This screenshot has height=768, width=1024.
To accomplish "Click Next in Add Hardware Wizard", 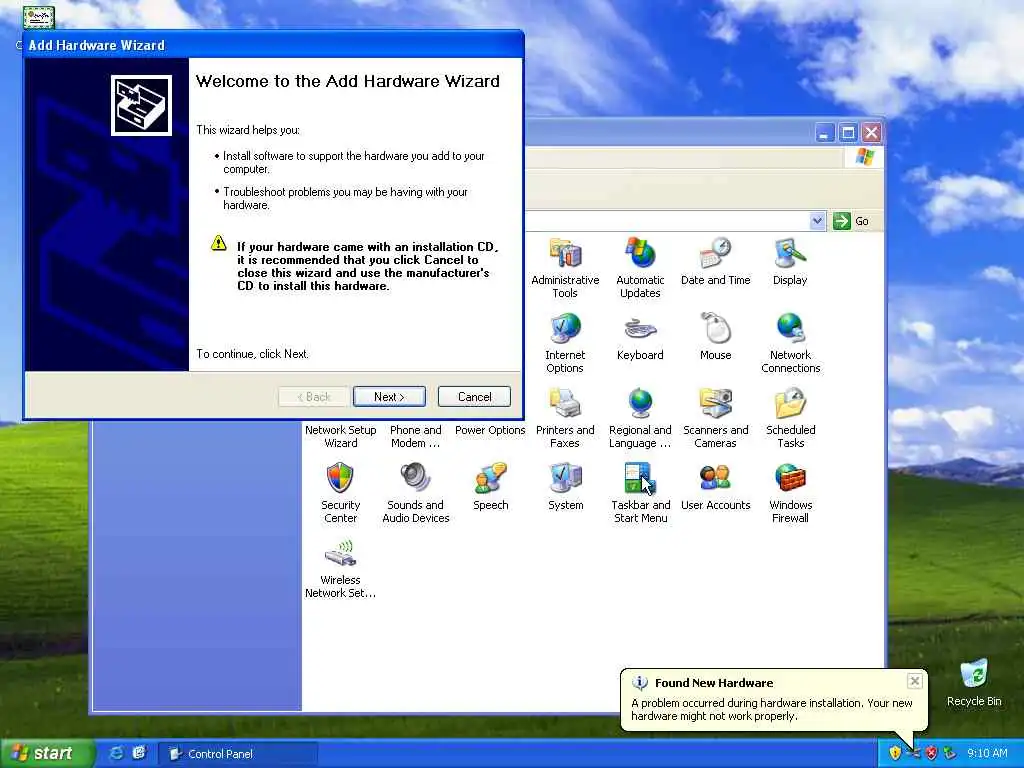I will (x=389, y=396).
